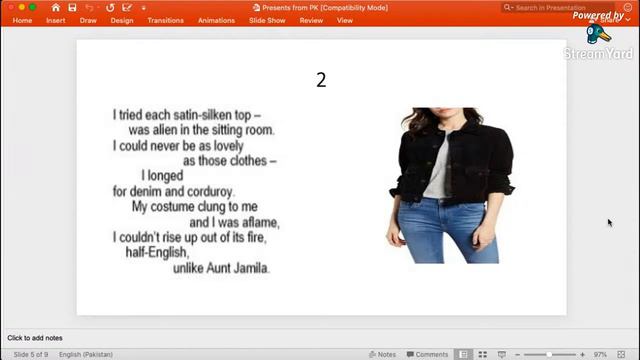Screen dimensions: 640x360
Task: Click poem line 'unlike Aunt Jamila.'
Action: click(221, 268)
